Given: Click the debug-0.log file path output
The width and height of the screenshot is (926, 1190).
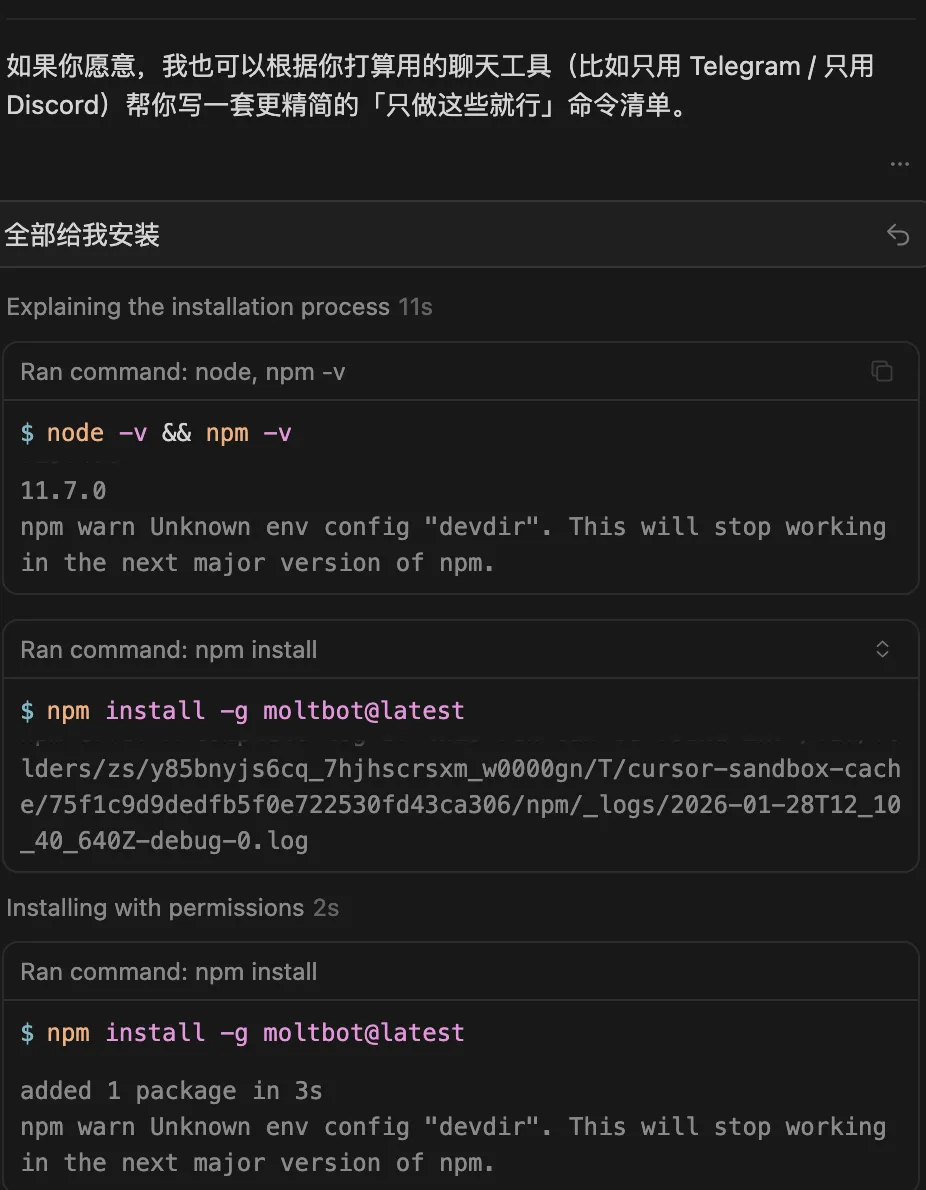Looking at the screenshot, I should coord(164,841).
